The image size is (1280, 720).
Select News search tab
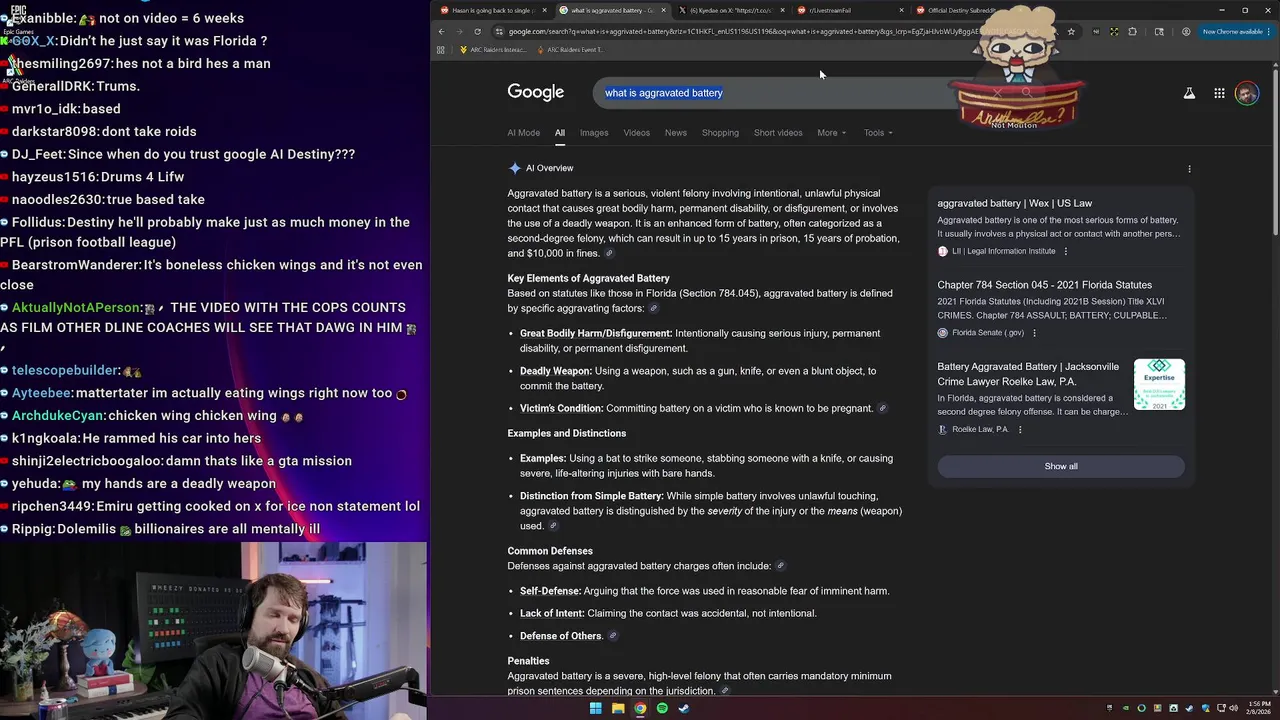coord(676,132)
